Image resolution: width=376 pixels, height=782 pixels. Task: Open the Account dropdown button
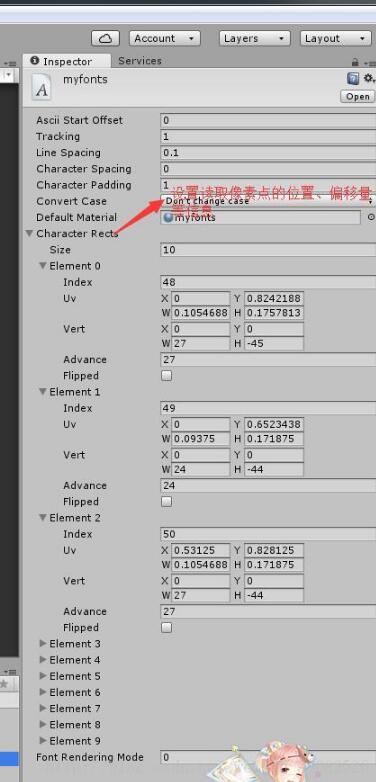pos(165,38)
